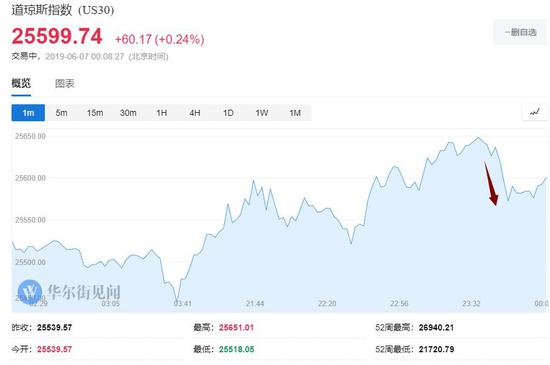
Task: Switch to 1W weekly interval
Action: coord(262,113)
